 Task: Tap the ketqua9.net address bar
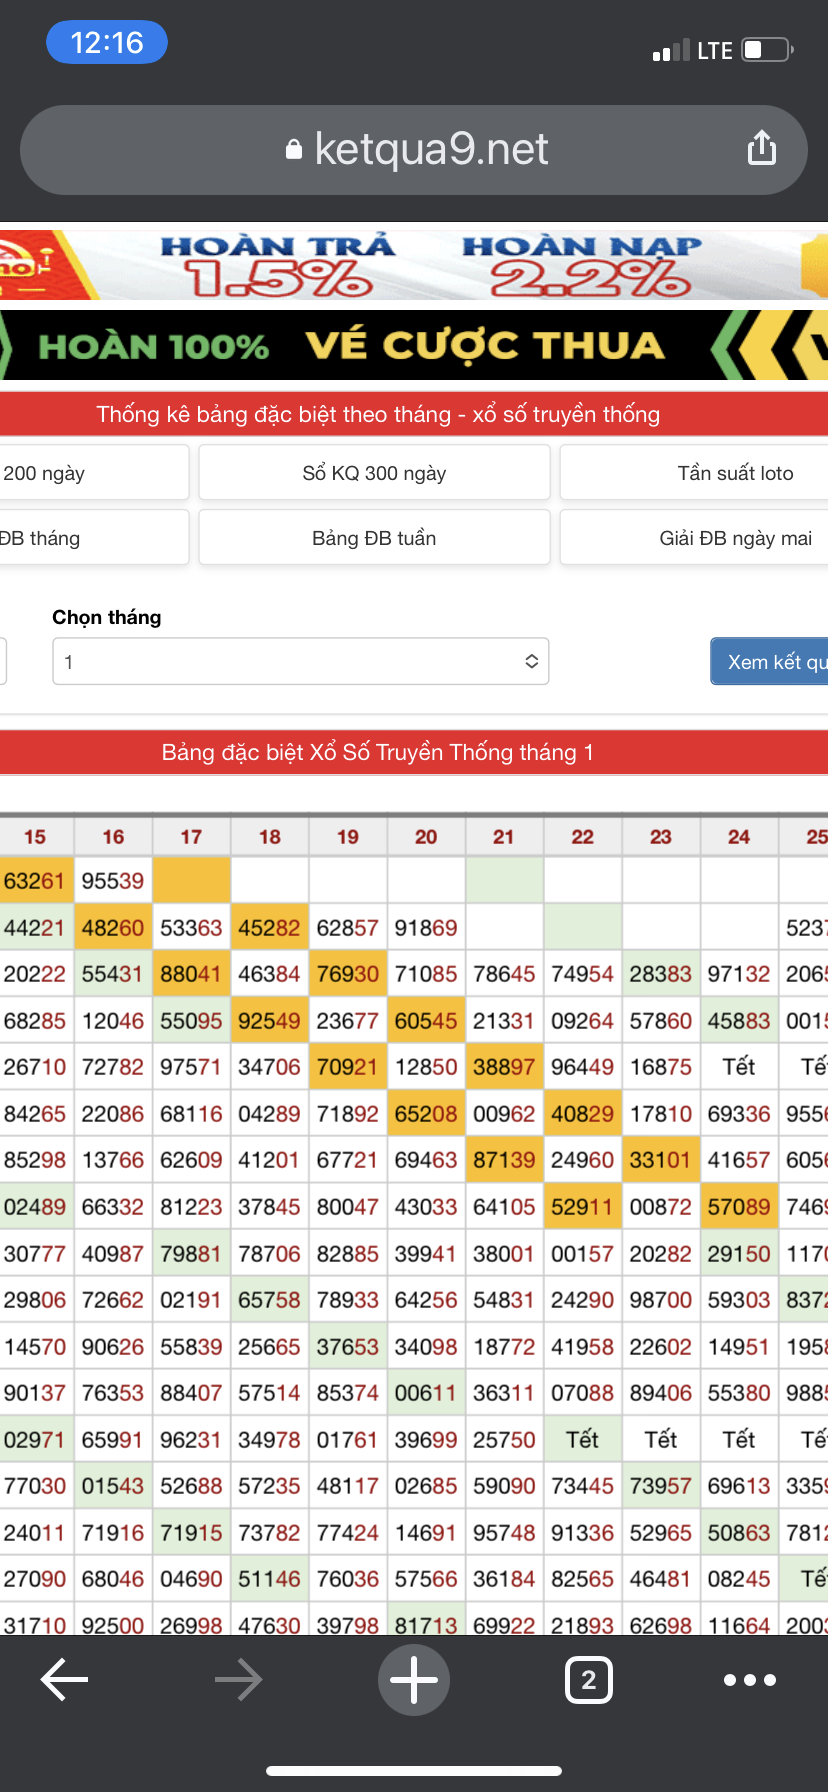pos(430,150)
